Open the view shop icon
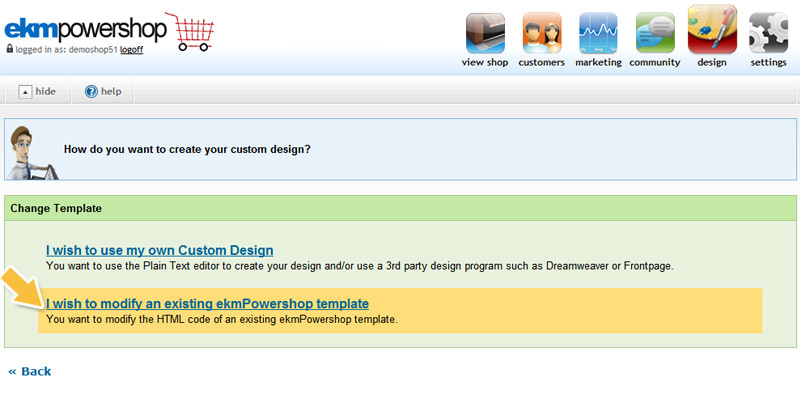The image size is (800, 395). 485,33
